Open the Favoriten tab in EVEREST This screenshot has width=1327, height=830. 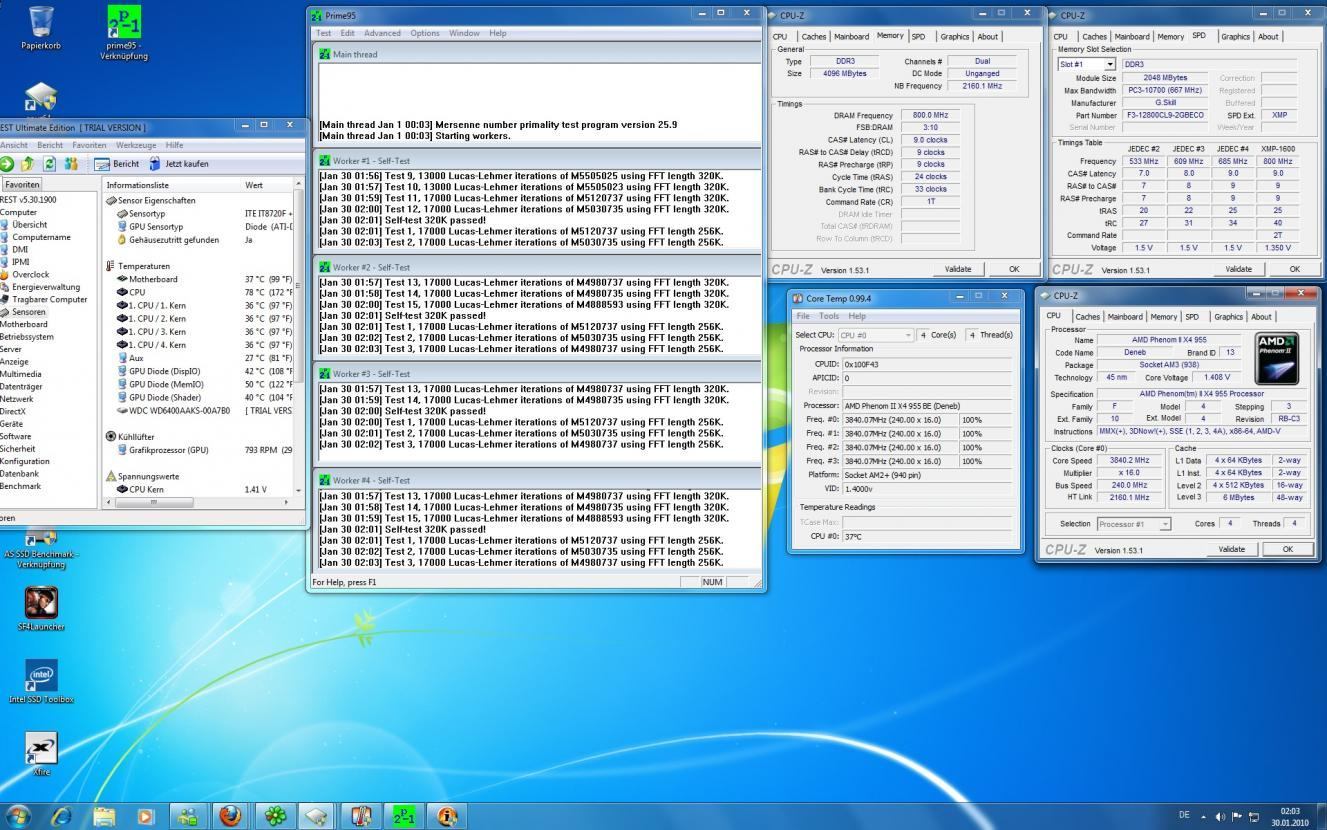pyautogui.click(x=22, y=184)
